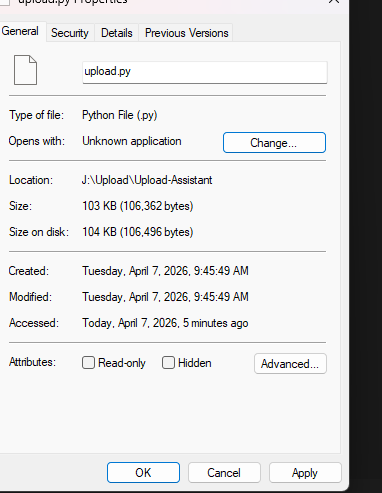382x493 pixels.
Task: Click the Python File (.py) type text
Action: coord(120,115)
